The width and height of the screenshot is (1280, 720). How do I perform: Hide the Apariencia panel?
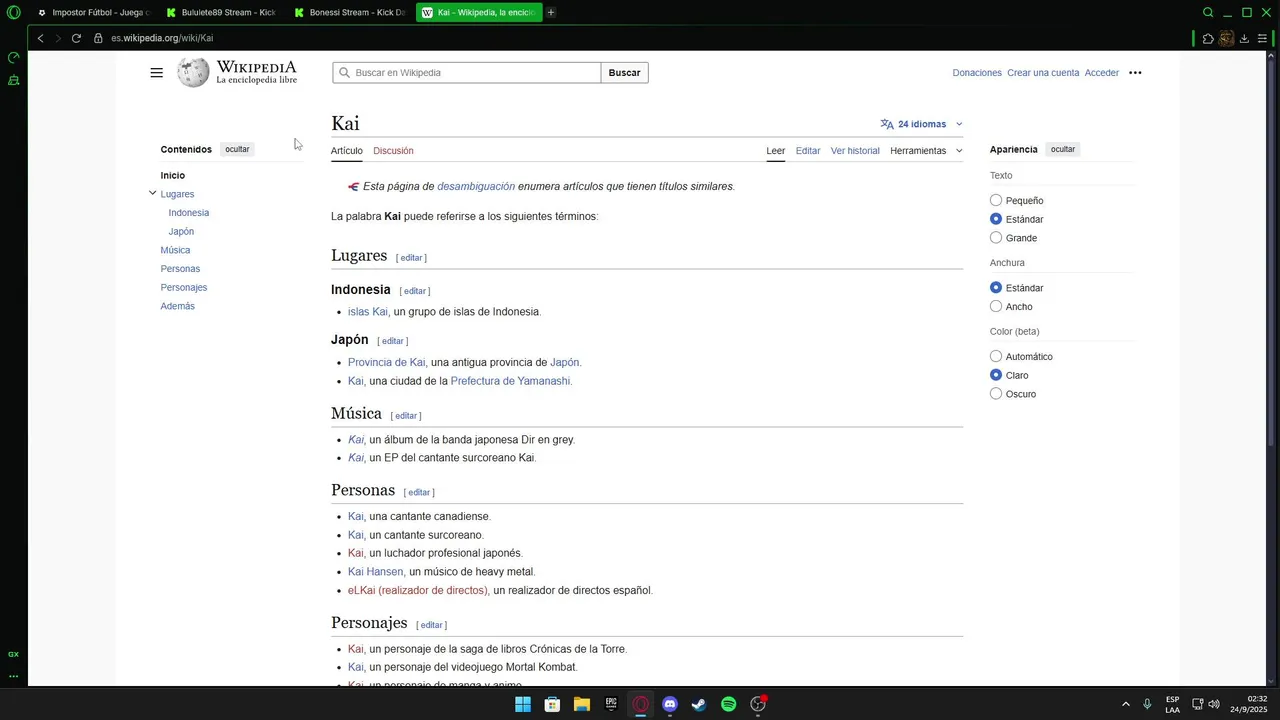pos(1063,149)
